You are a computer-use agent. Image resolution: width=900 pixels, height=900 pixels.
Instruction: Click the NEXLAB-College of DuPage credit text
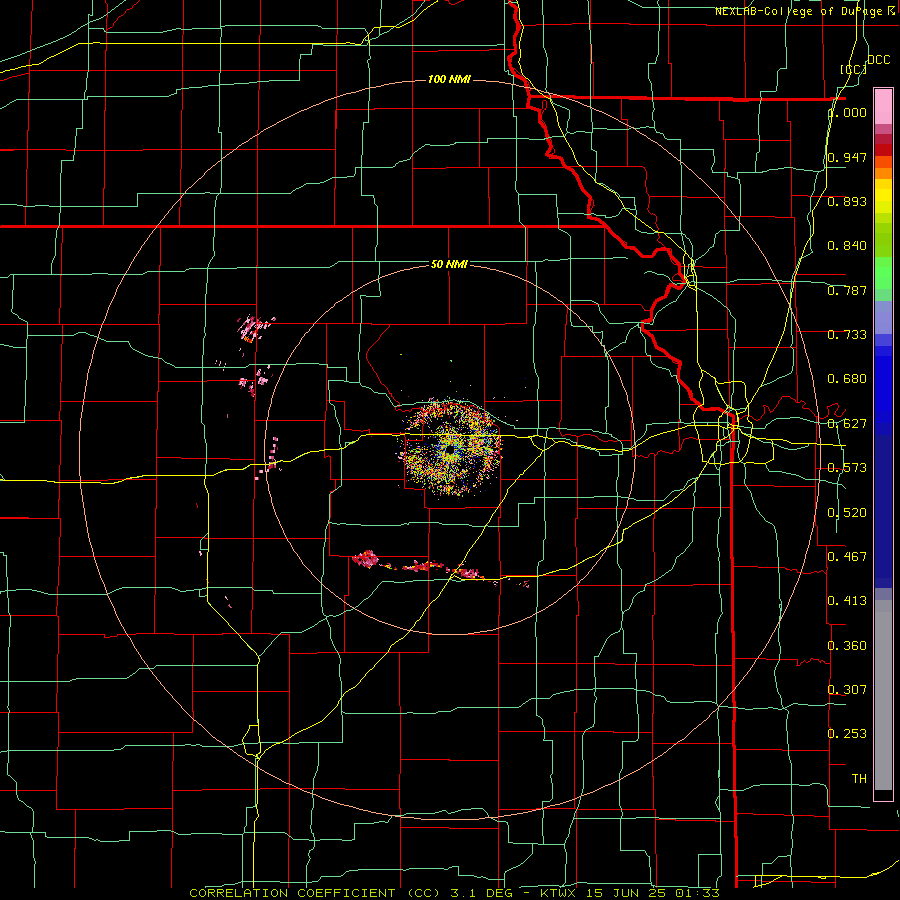[x=804, y=11]
